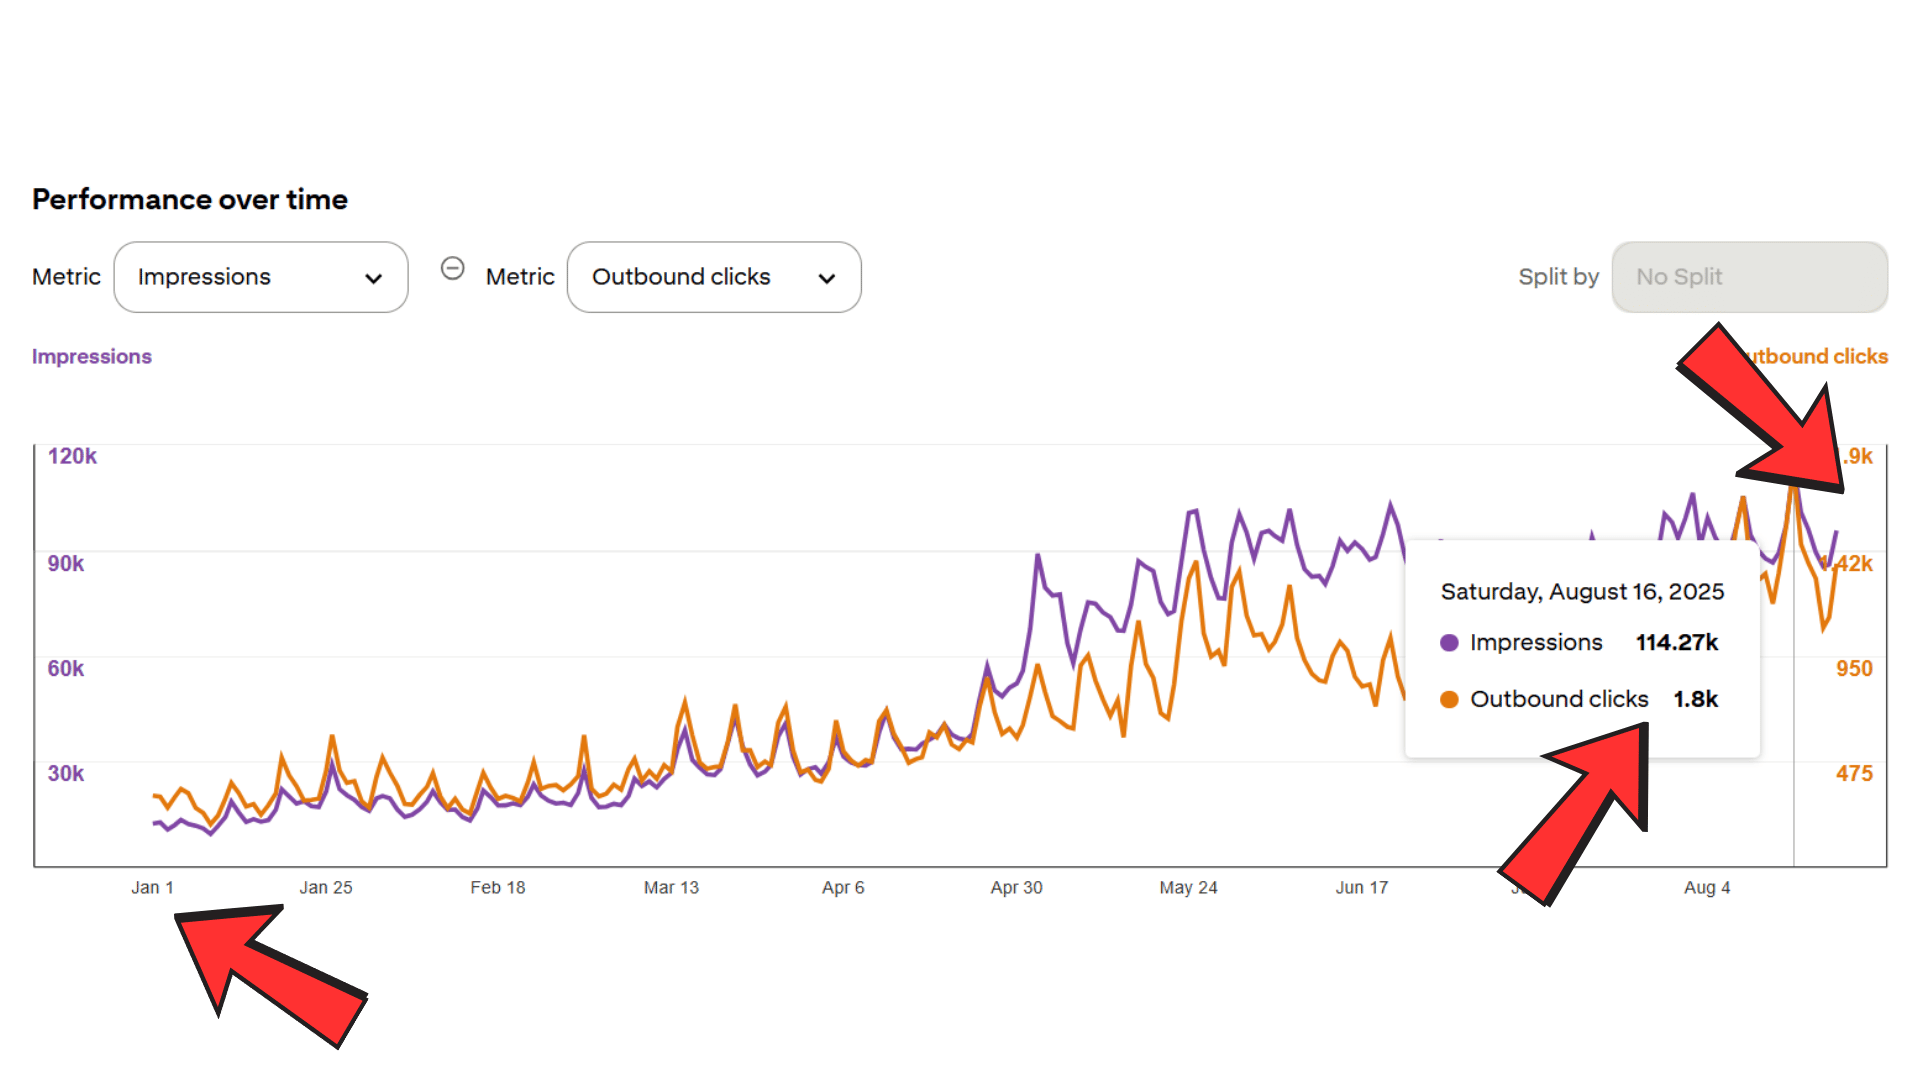Click the Performance over time heading
Image resolution: width=1920 pixels, height=1080 pixels.
(190, 200)
